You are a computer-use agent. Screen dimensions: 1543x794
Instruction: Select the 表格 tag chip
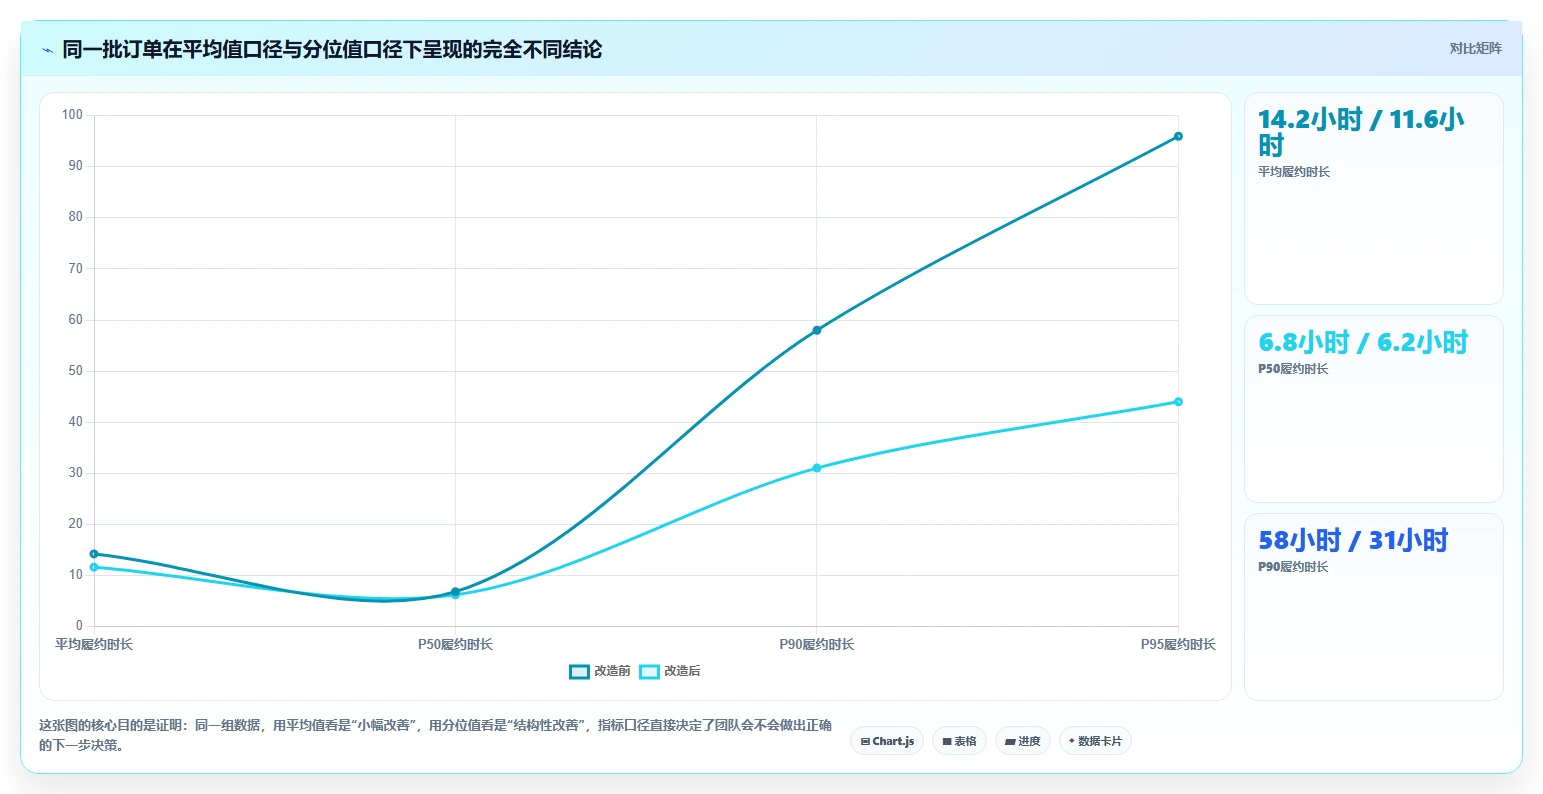(959, 741)
